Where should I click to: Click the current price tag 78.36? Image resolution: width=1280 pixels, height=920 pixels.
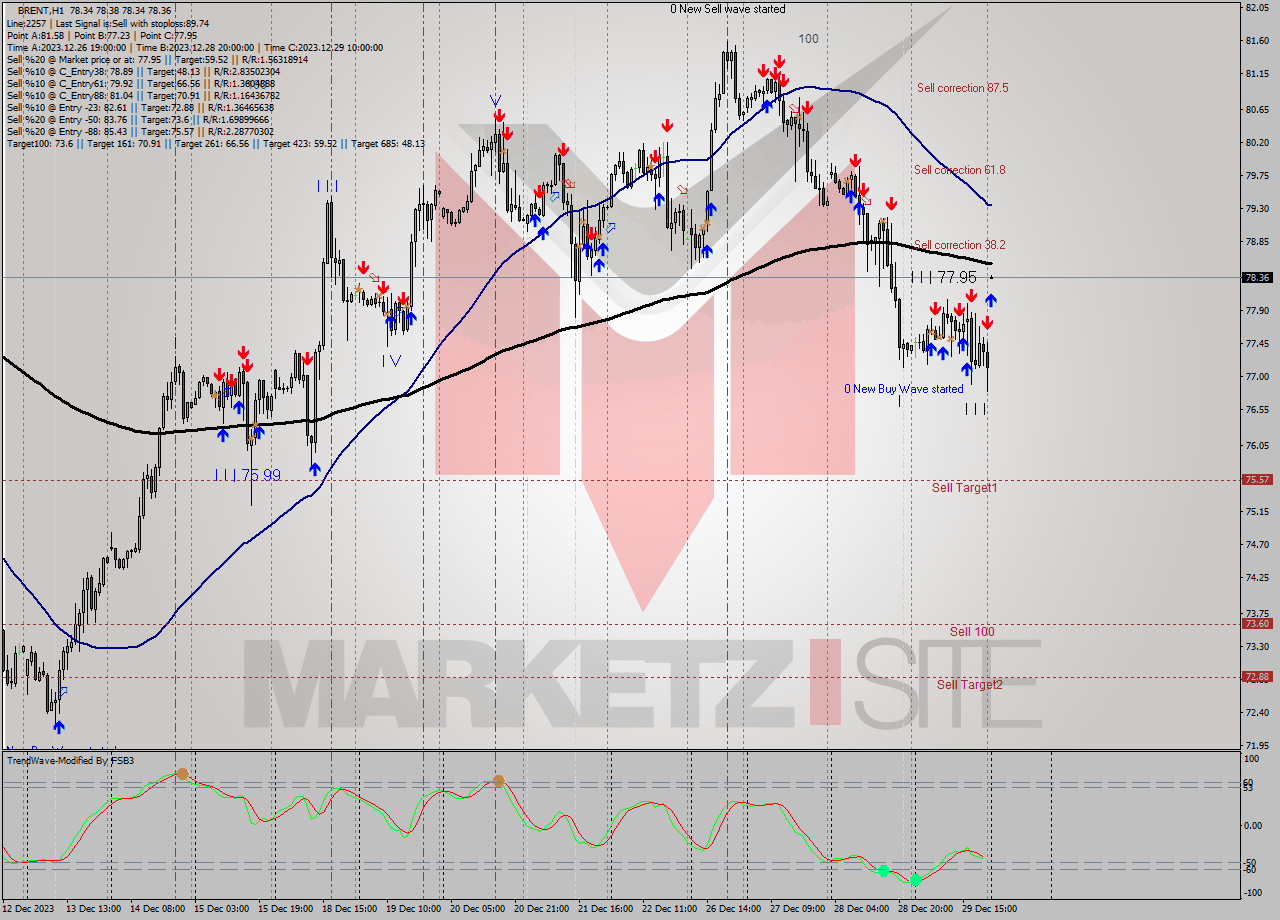click(1257, 278)
